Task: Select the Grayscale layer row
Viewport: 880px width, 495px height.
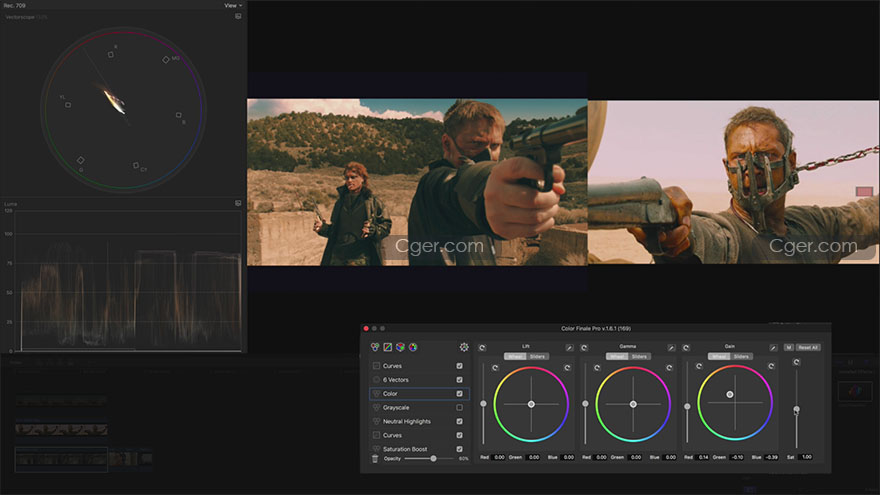Action: click(419, 407)
